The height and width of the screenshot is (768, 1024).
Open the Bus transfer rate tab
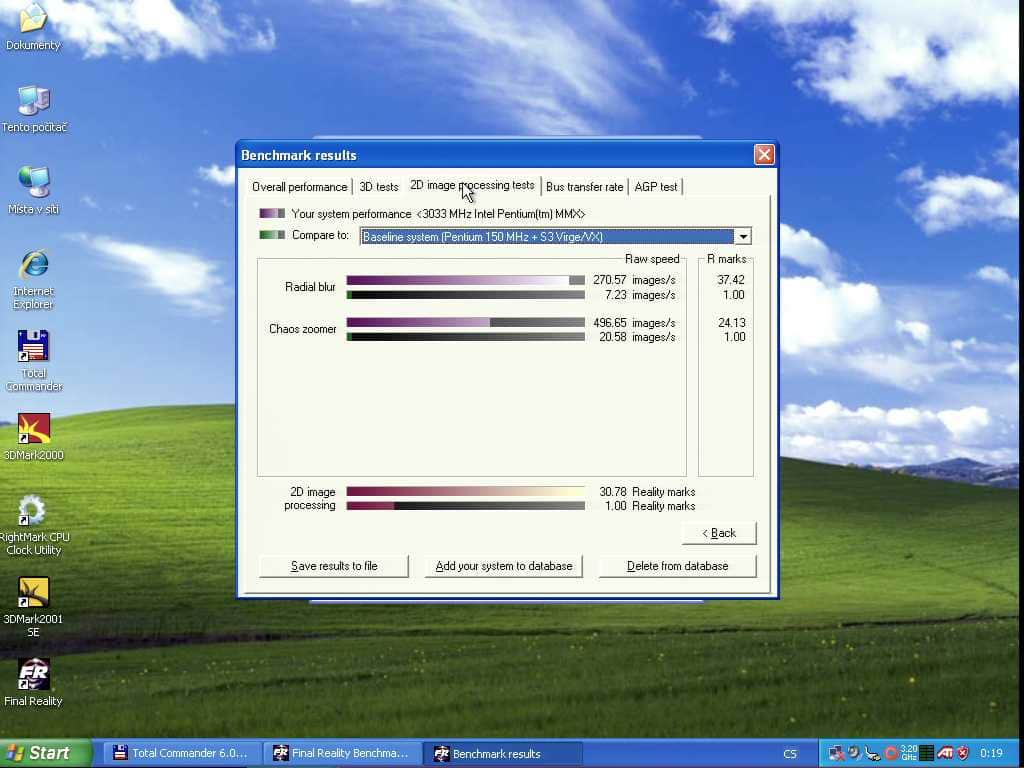coord(584,187)
